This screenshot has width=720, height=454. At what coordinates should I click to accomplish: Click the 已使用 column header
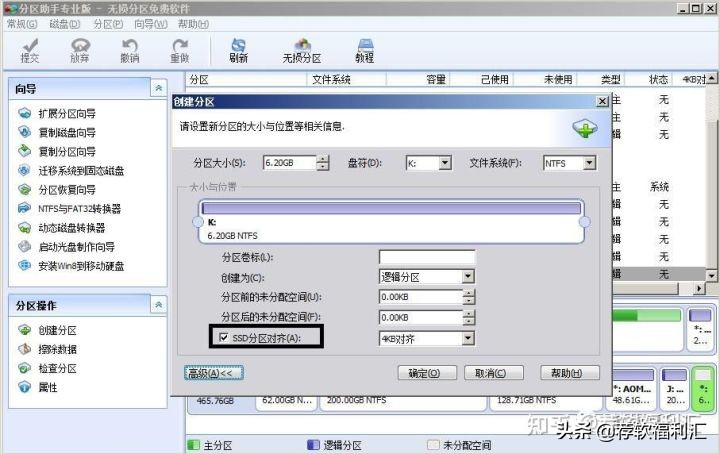[482, 79]
